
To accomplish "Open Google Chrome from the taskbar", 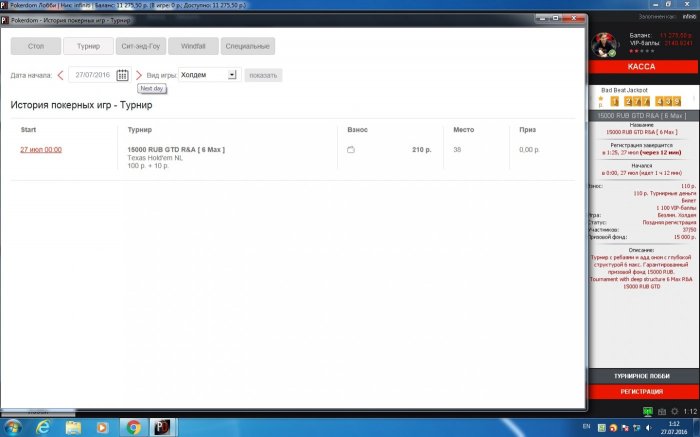I will click(133, 428).
